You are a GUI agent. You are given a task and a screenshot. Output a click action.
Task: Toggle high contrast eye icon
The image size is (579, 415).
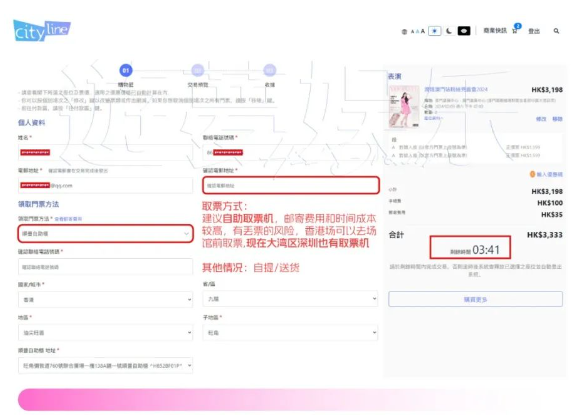[464, 31]
